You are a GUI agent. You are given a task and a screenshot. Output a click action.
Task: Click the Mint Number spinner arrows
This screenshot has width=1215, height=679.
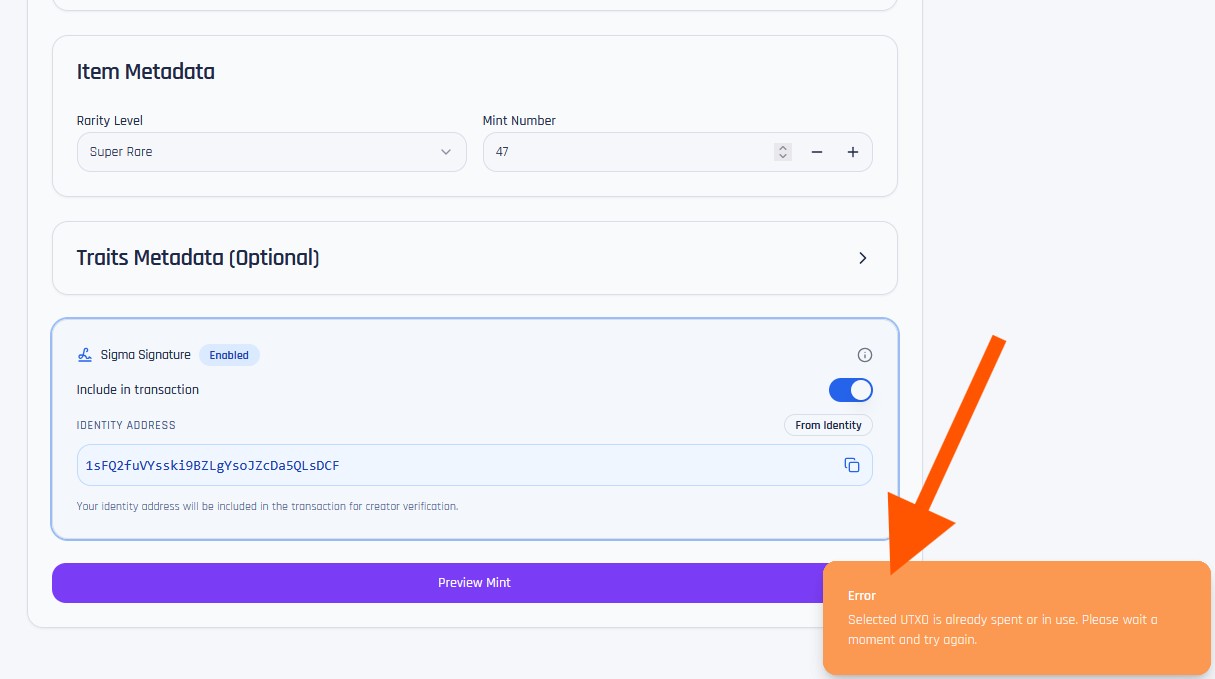[783, 152]
